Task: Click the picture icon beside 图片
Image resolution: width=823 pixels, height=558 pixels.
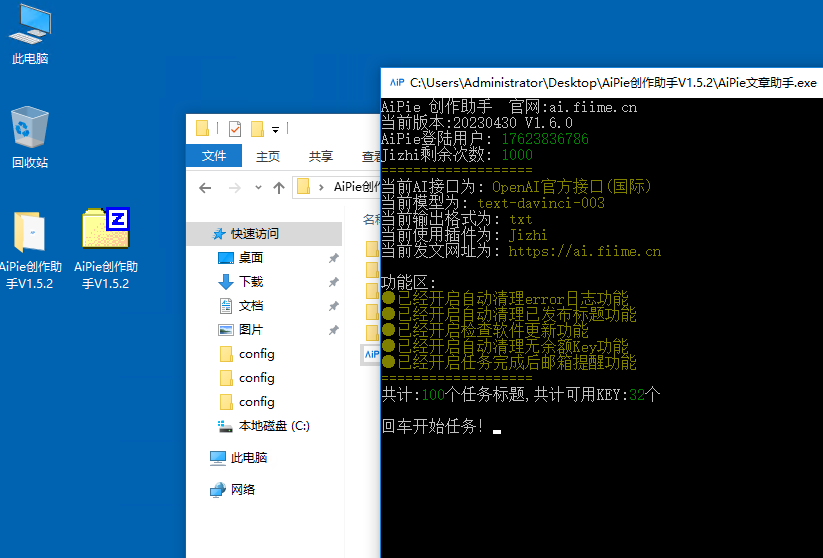Action: [226, 330]
